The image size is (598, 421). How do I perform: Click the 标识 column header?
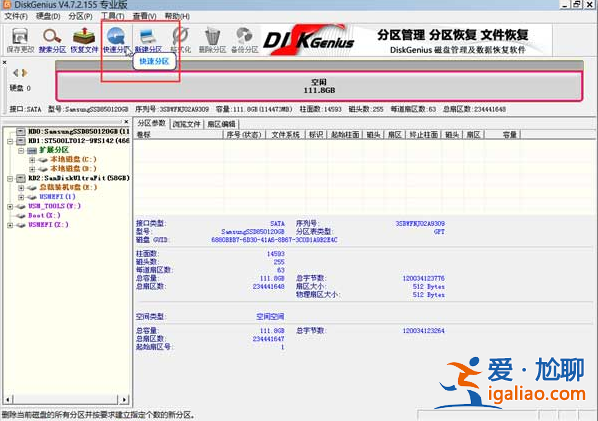(x=316, y=135)
